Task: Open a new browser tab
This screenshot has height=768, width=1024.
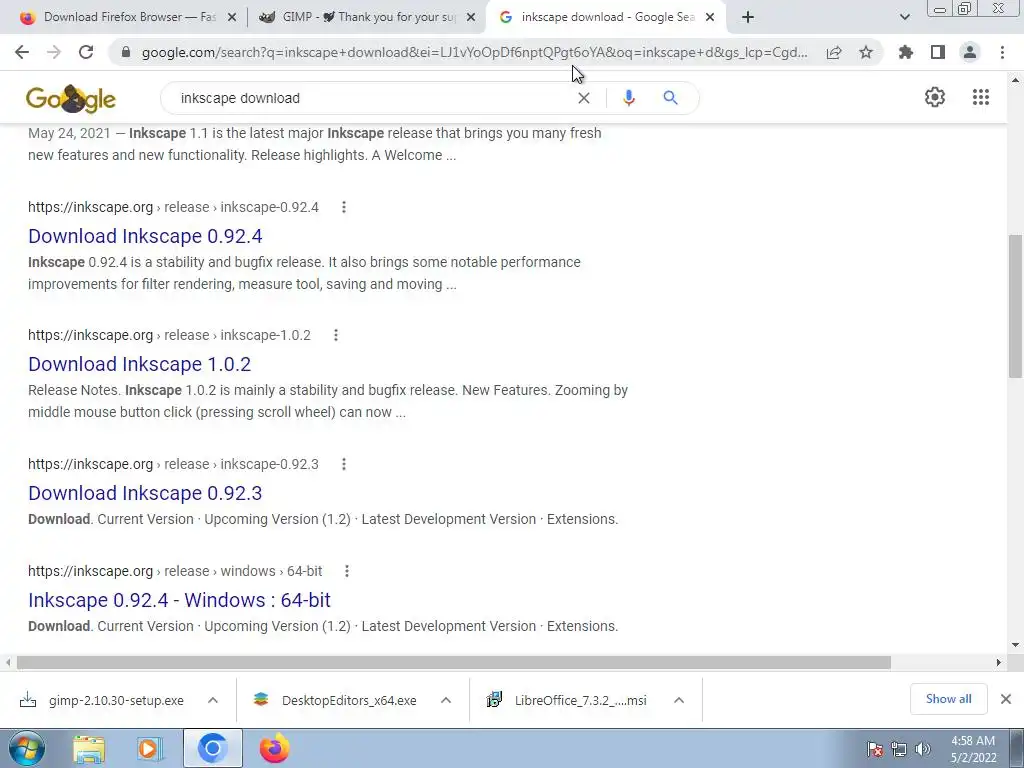Action: (x=748, y=18)
